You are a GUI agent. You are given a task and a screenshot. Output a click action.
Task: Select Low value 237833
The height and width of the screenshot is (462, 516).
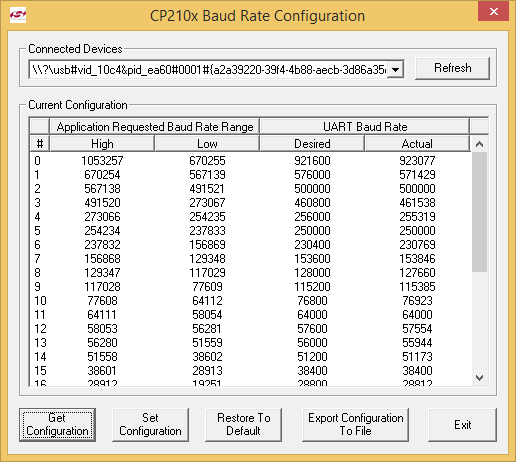click(207, 231)
